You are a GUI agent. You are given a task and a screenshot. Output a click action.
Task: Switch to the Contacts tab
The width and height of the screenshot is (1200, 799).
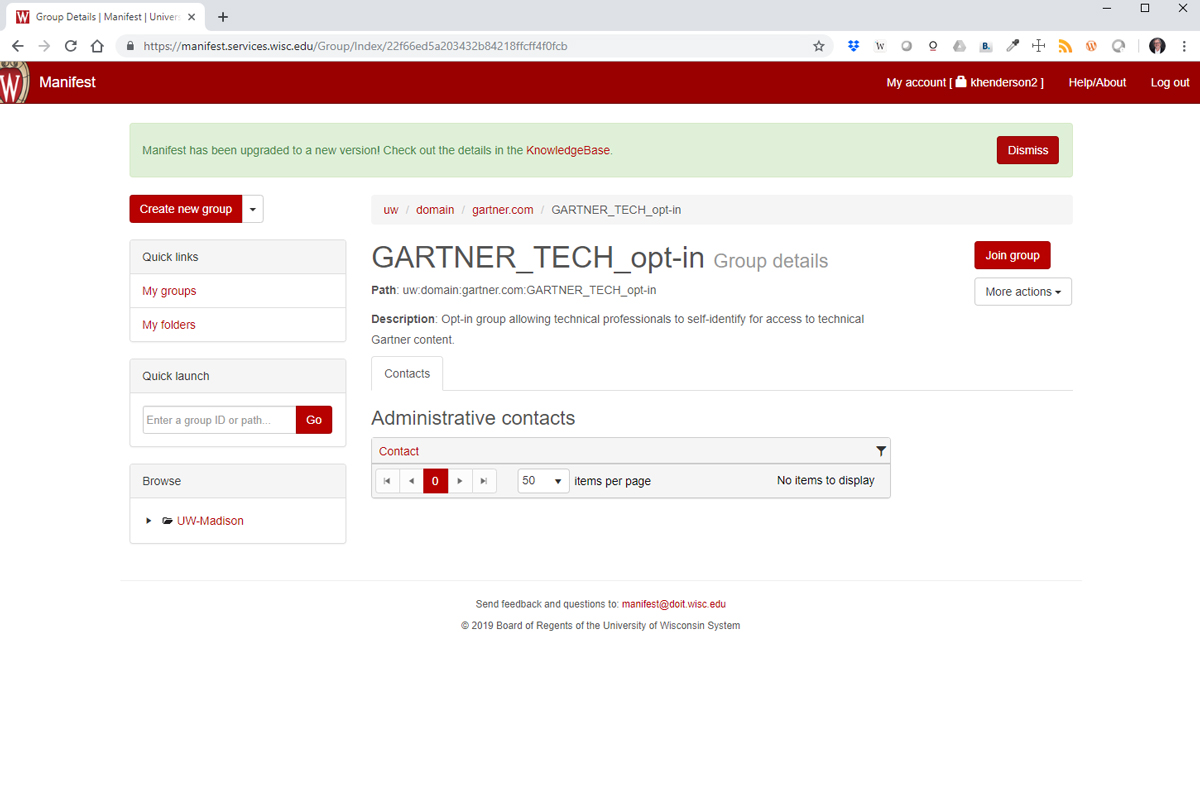tap(406, 373)
